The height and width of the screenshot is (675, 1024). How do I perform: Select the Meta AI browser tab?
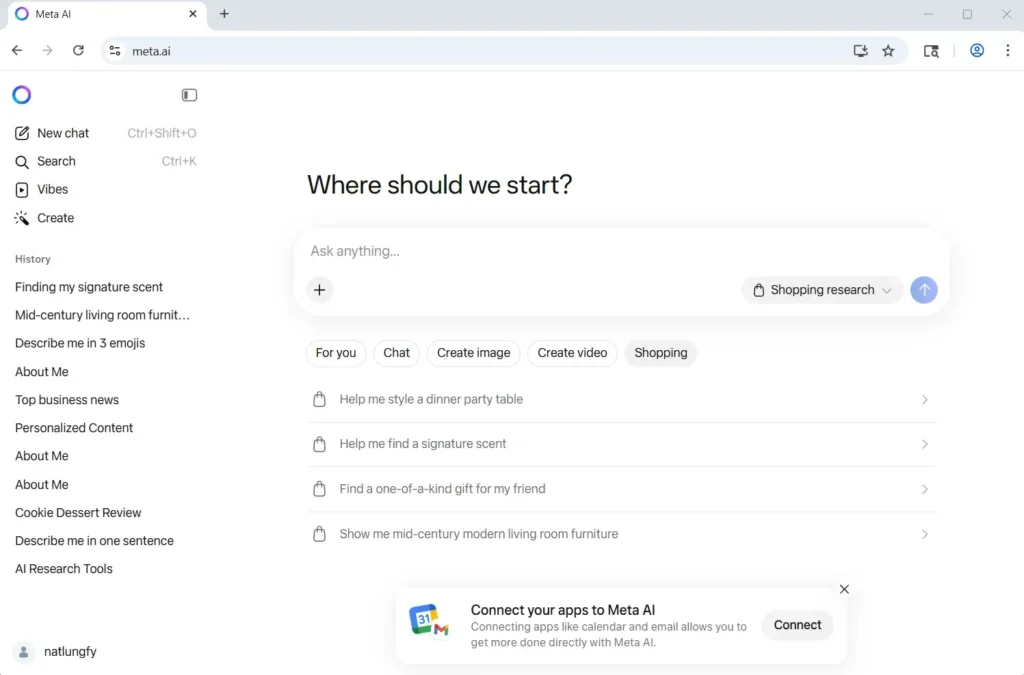click(x=100, y=14)
